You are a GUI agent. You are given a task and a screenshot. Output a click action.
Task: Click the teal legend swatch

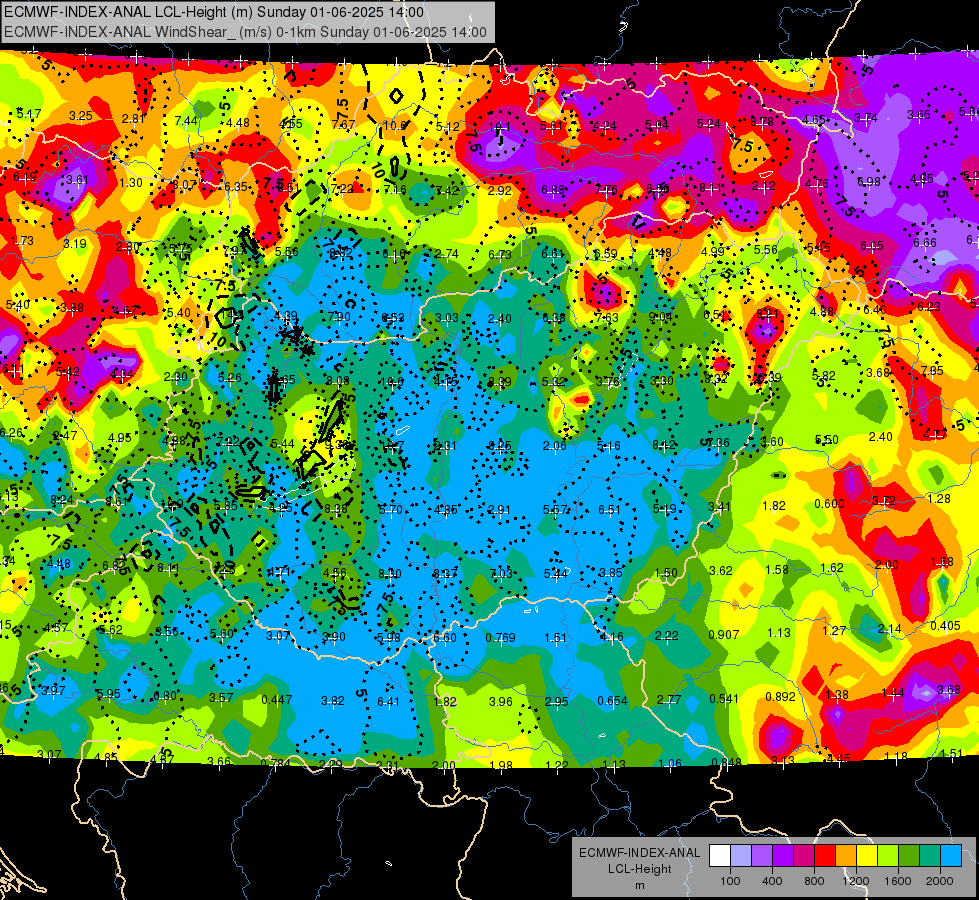pyautogui.click(x=929, y=856)
